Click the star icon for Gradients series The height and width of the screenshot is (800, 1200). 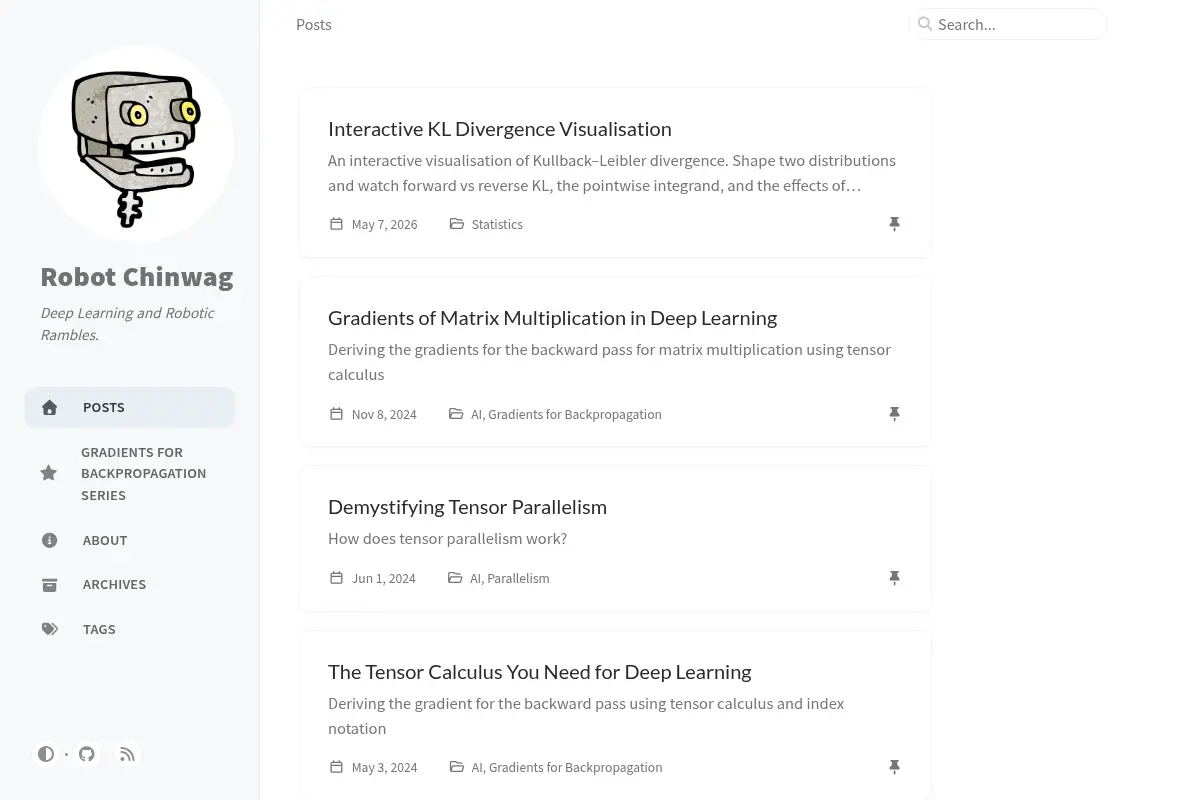point(49,473)
